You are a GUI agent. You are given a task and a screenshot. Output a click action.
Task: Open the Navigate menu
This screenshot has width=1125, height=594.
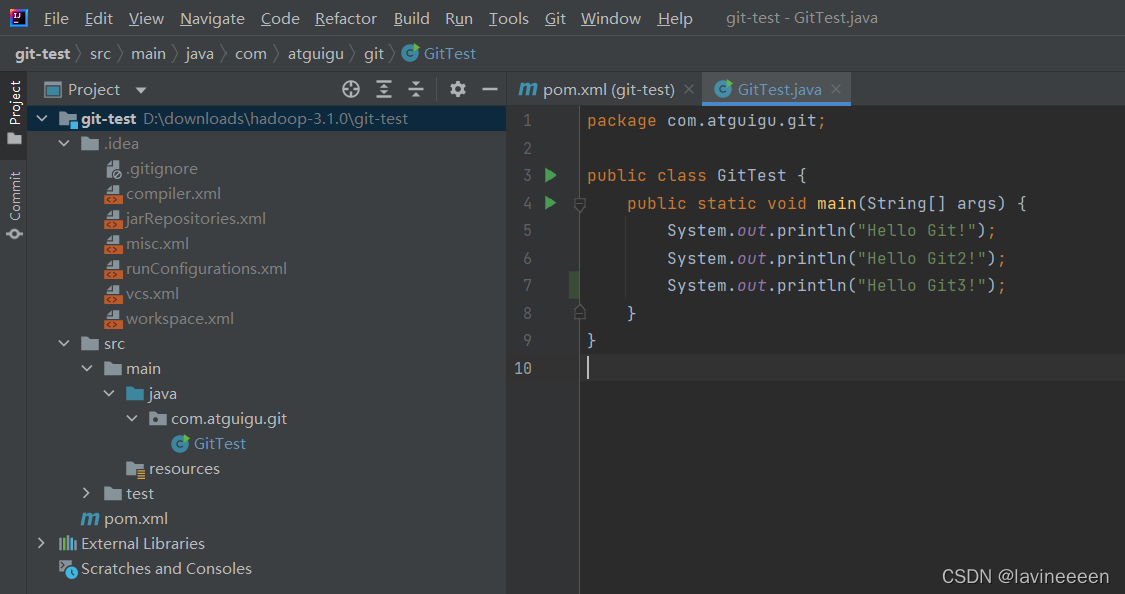(x=212, y=19)
